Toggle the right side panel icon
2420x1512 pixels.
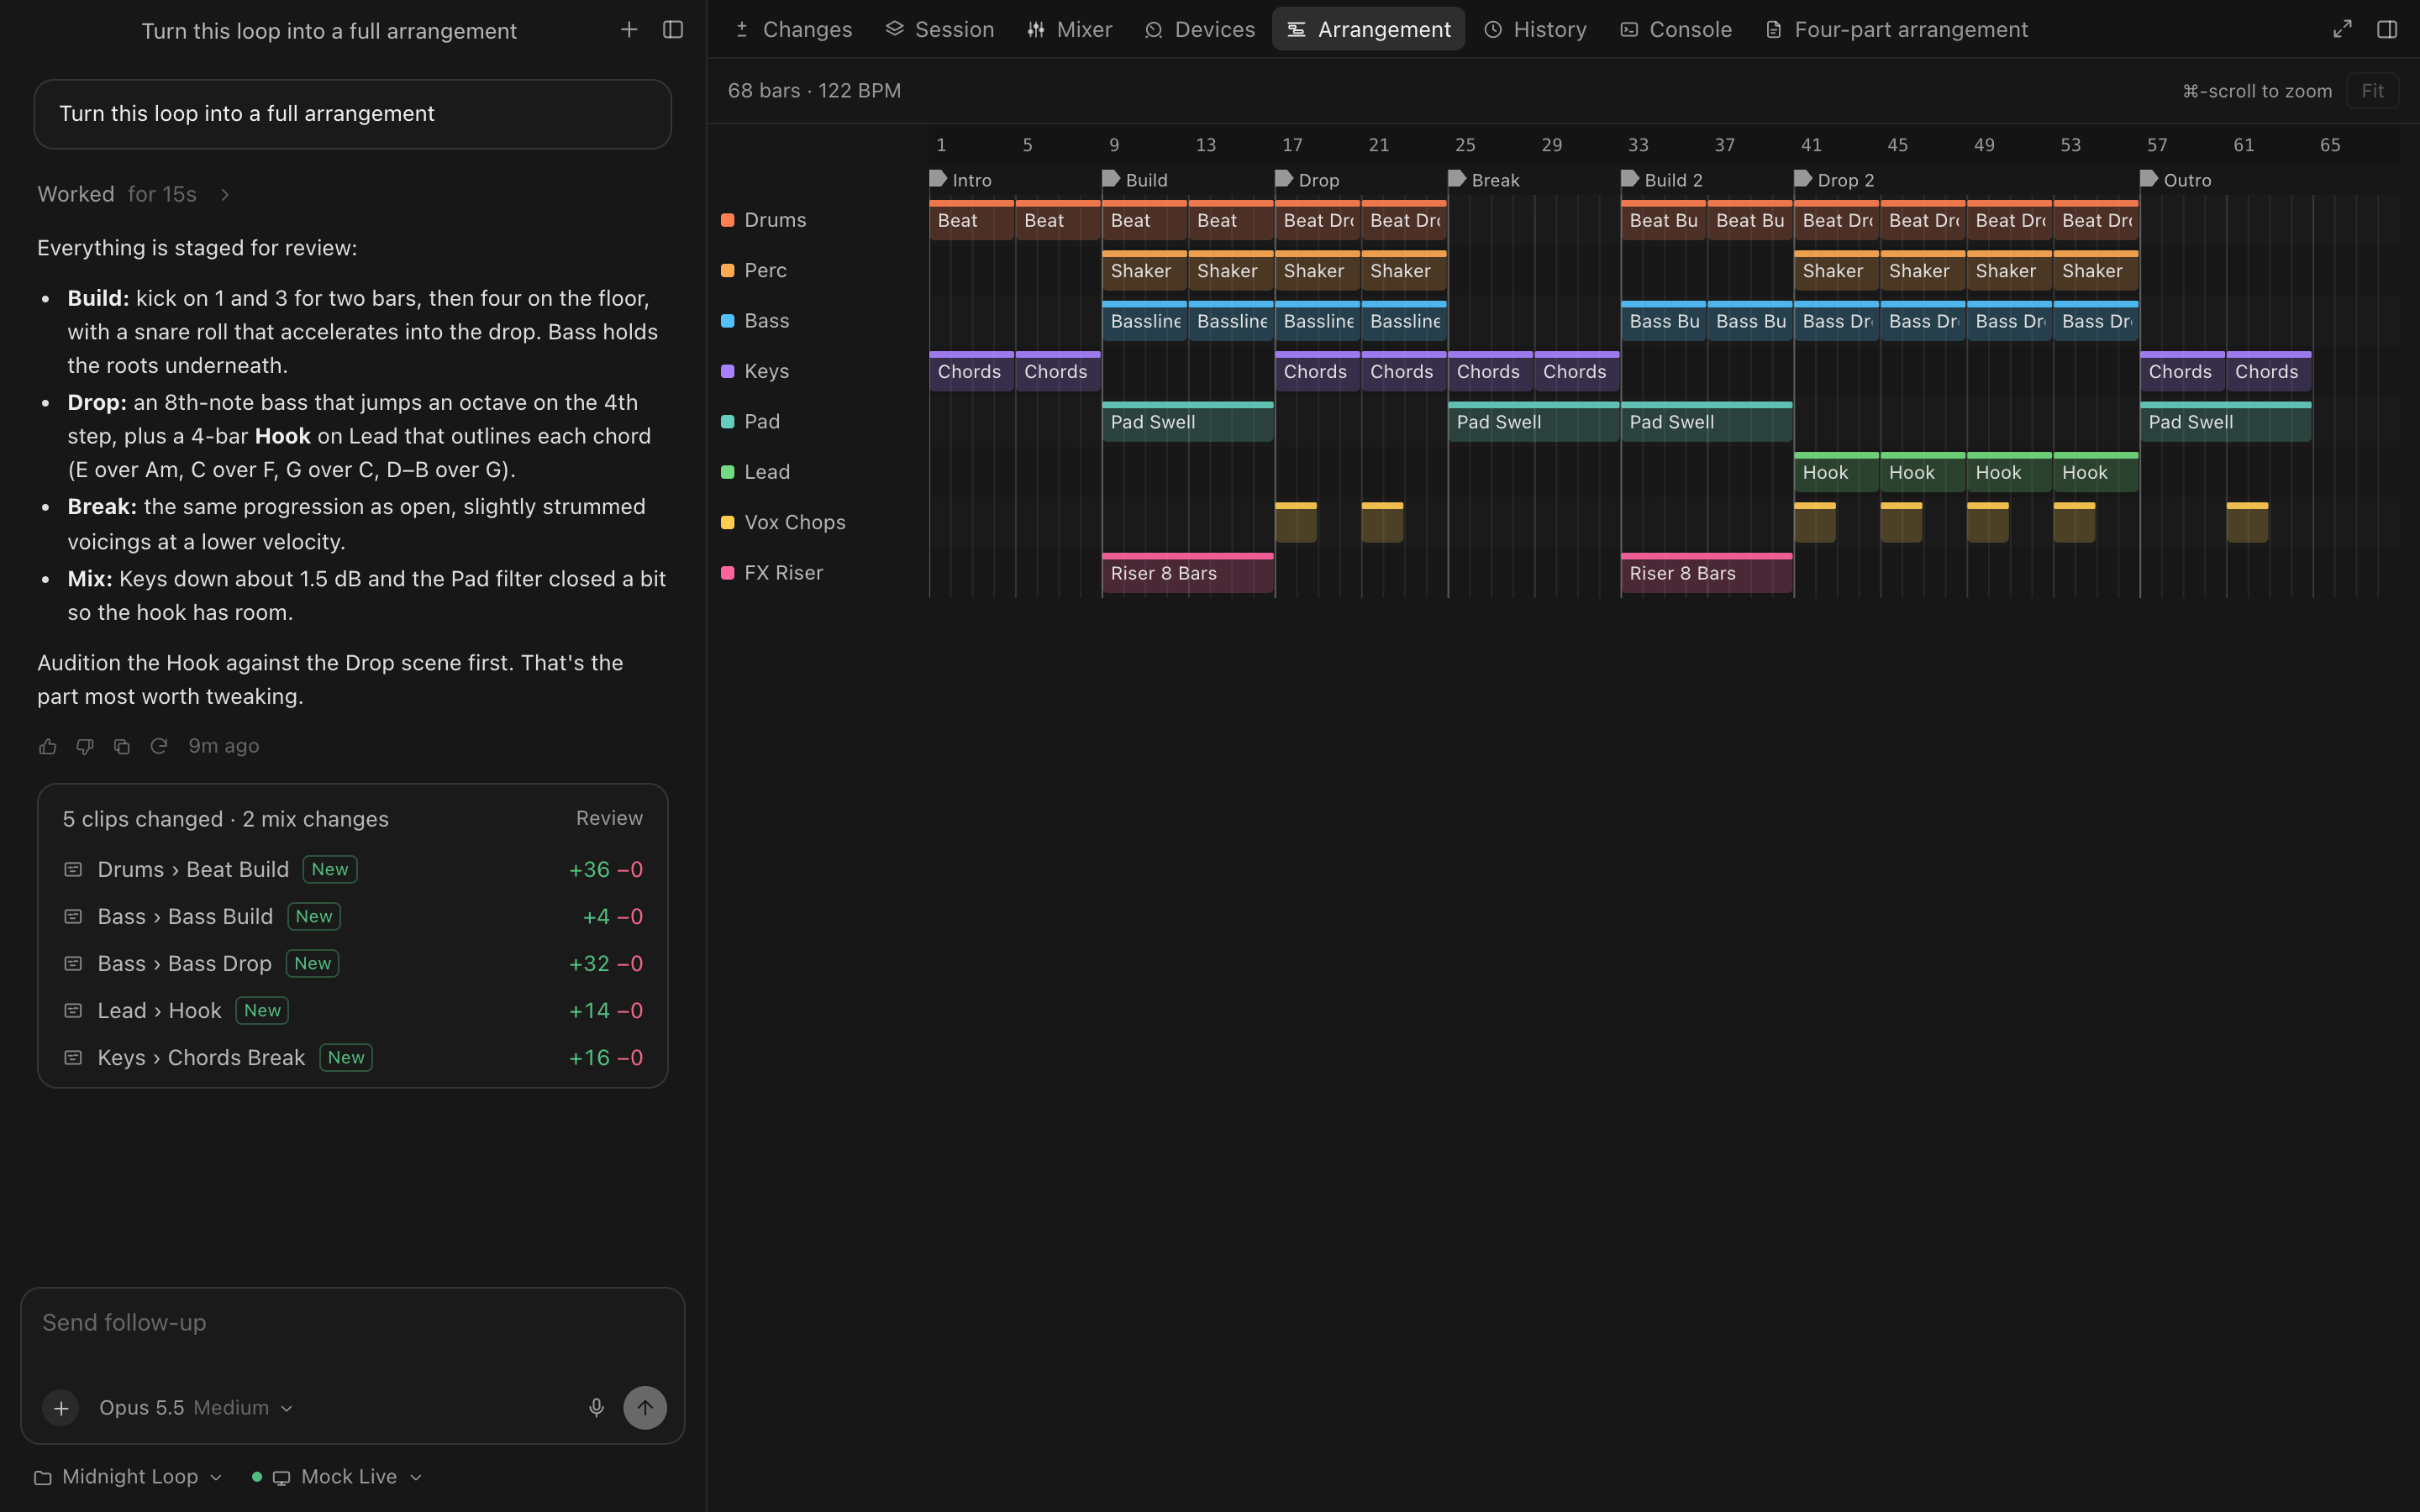[x=2387, y=30]
